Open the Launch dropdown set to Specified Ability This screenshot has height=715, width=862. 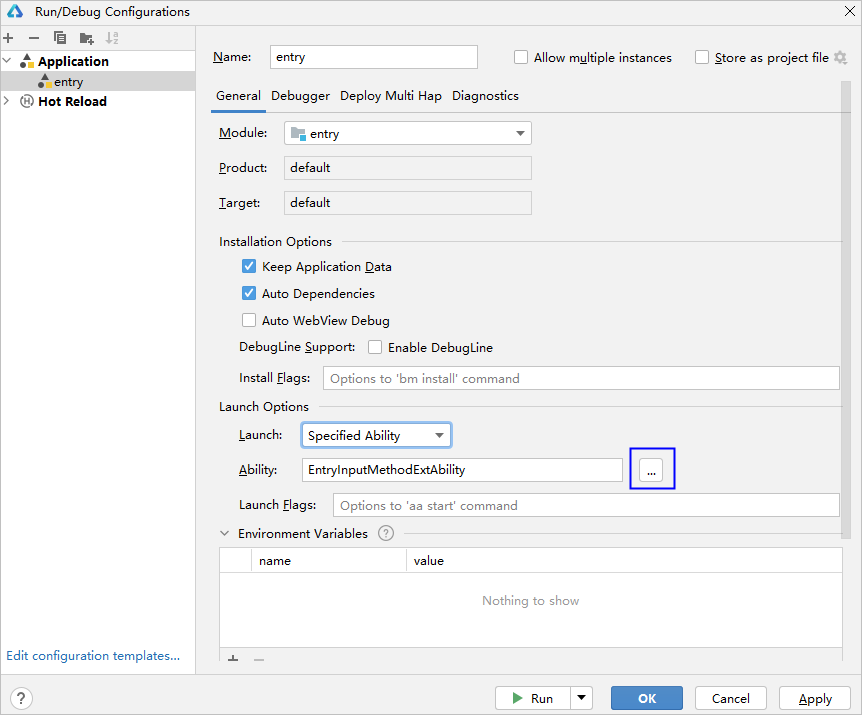[377, 436]
